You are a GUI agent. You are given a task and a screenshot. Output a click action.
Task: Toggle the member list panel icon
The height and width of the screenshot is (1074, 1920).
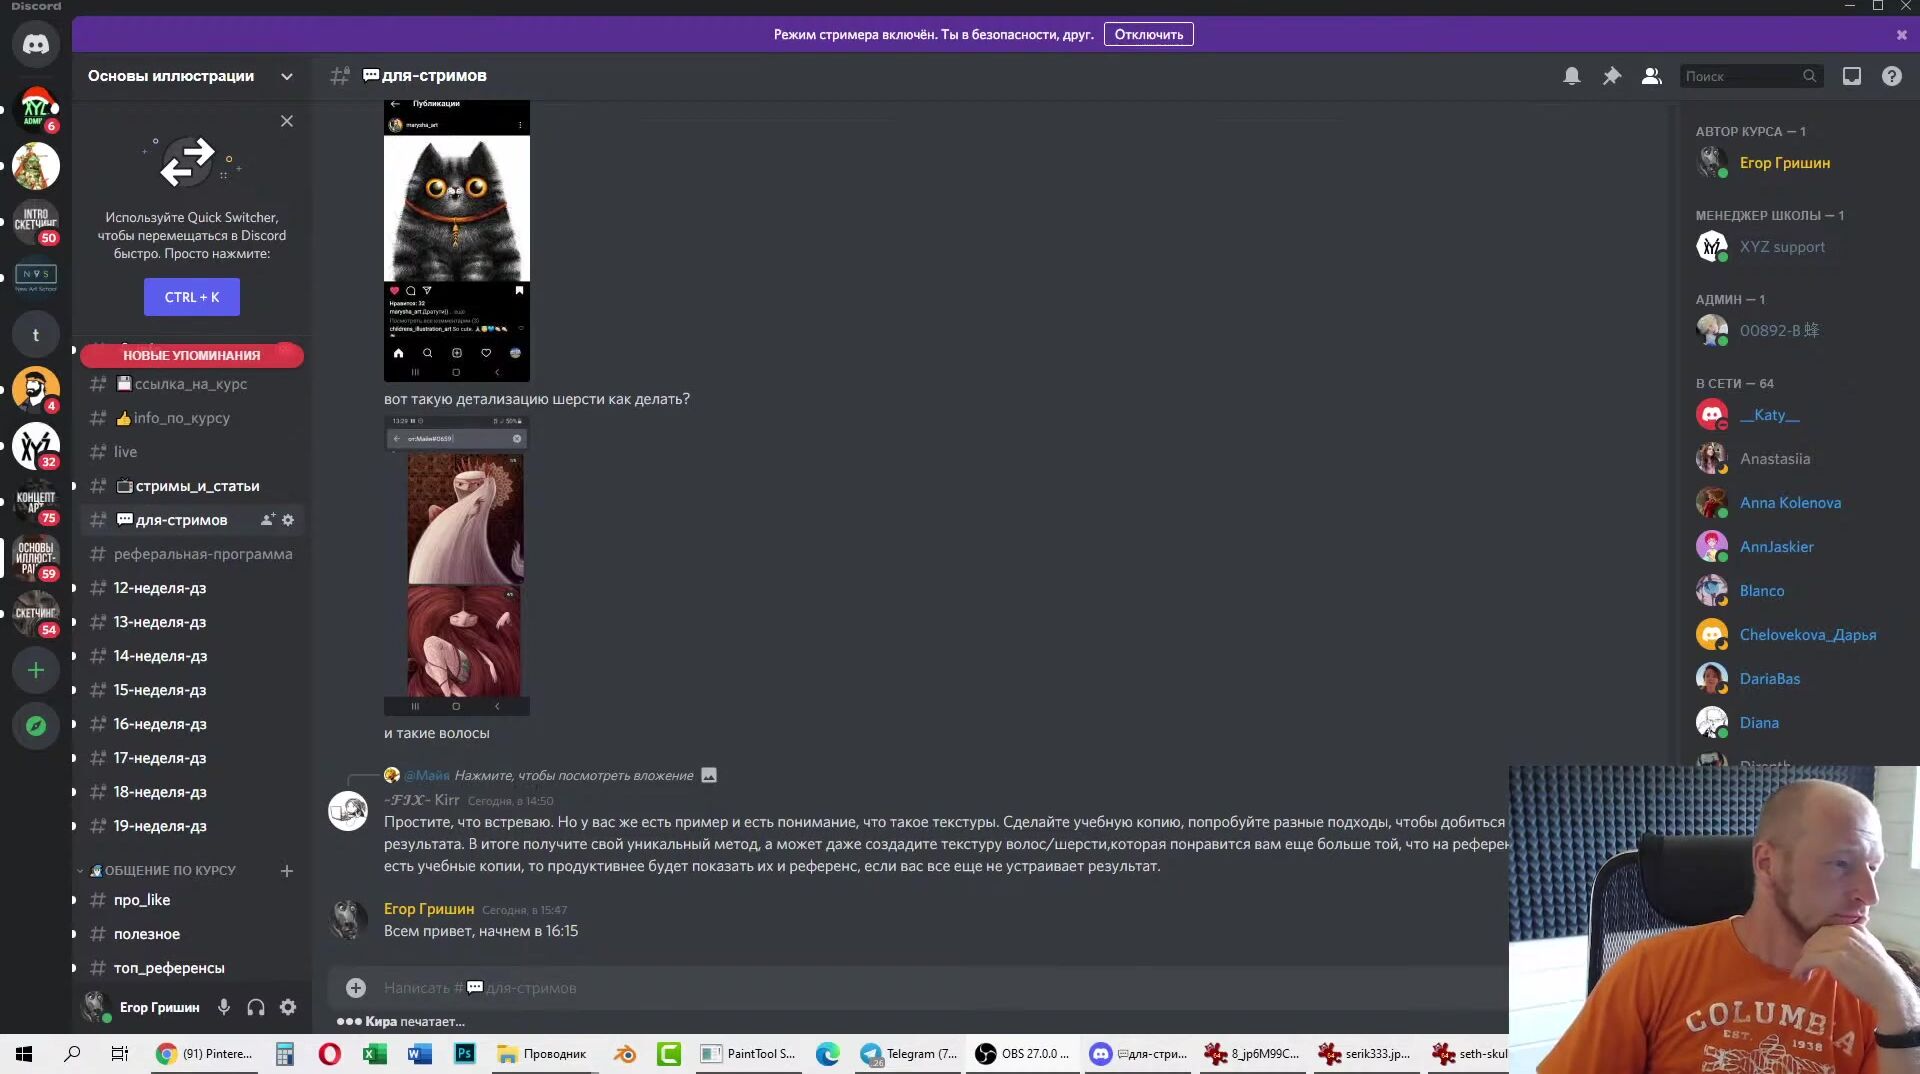(x=1652, y=76)
